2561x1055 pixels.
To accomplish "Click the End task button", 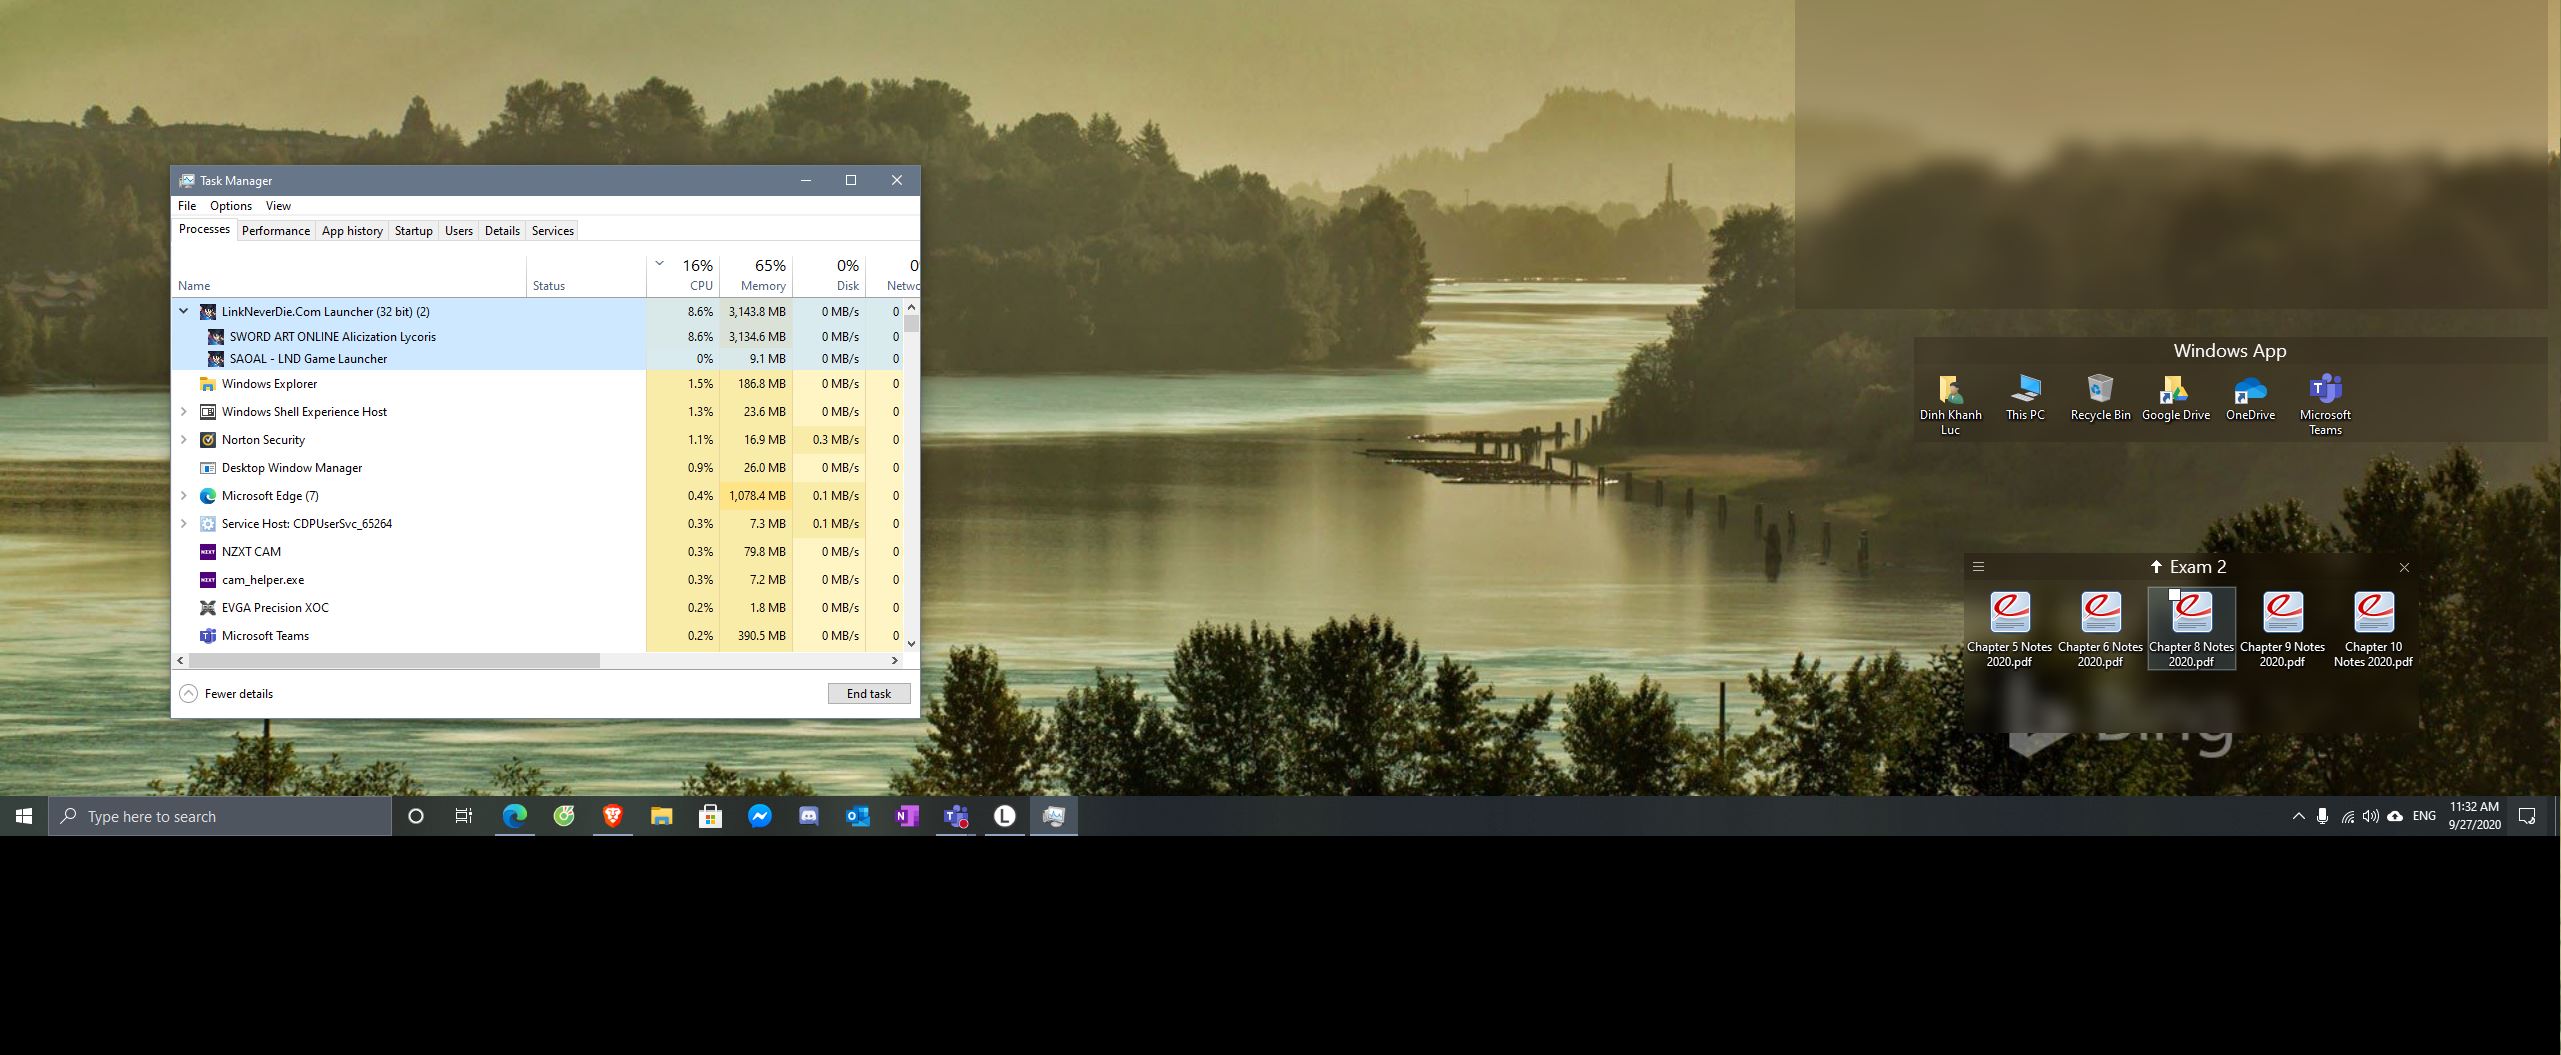I will coord(868,694).
